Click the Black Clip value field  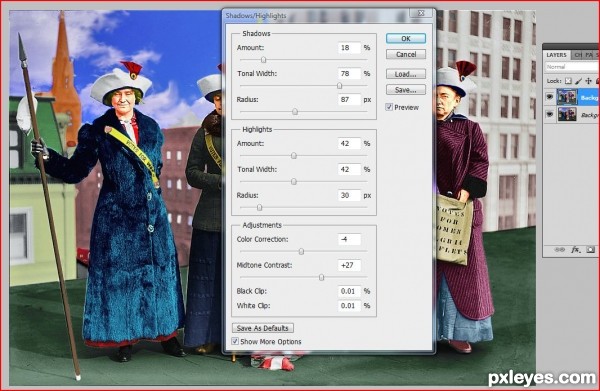point(349,291)
